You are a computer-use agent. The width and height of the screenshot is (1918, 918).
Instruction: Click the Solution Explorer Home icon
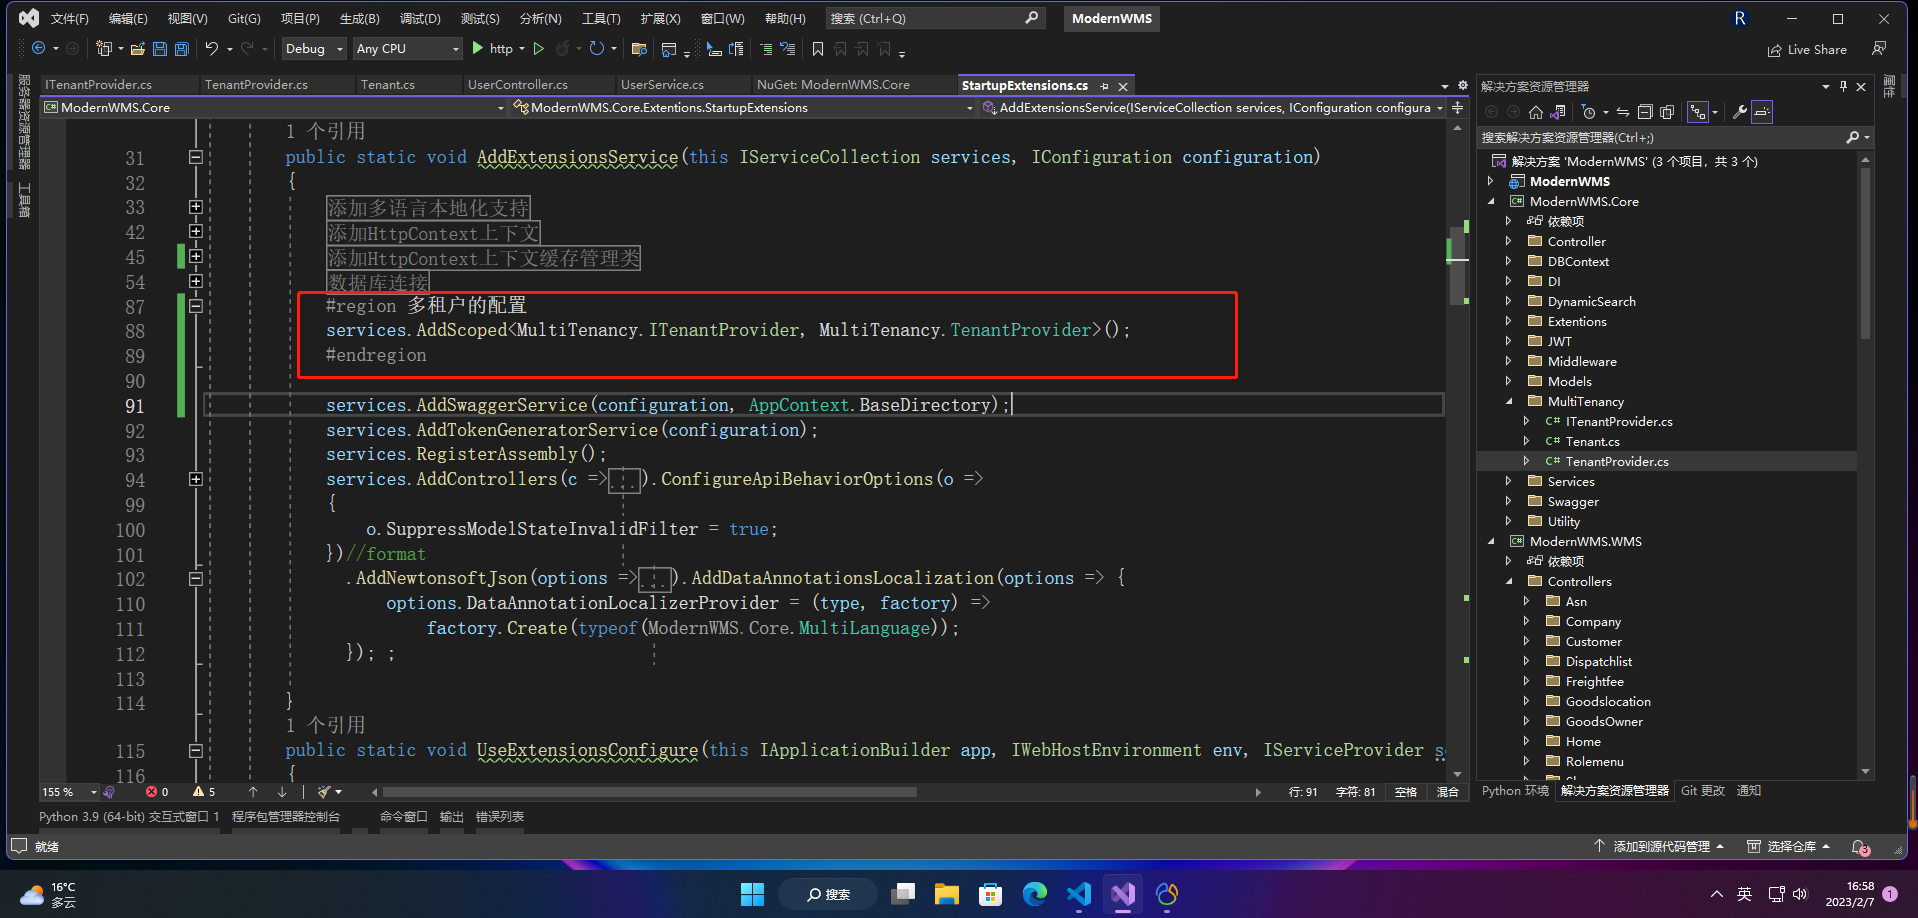coord(1536,112)
